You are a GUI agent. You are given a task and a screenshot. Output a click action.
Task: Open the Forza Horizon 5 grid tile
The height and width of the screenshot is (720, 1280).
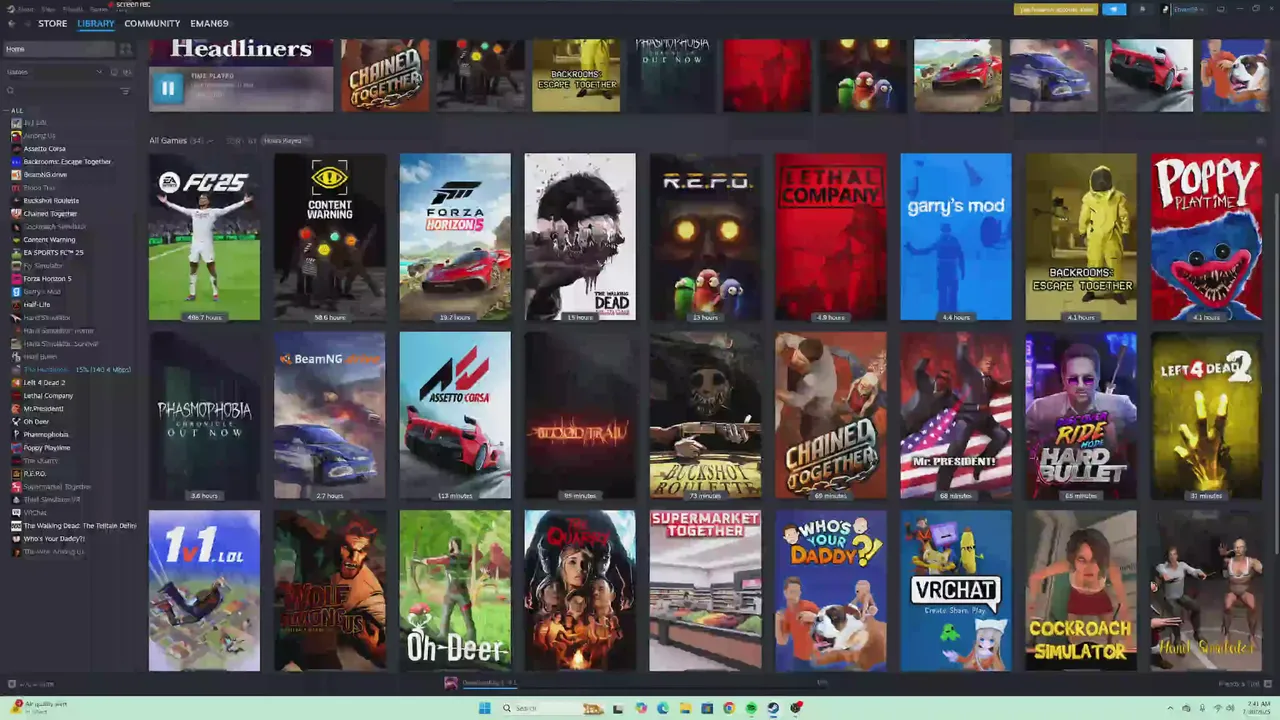coord(455,237)
